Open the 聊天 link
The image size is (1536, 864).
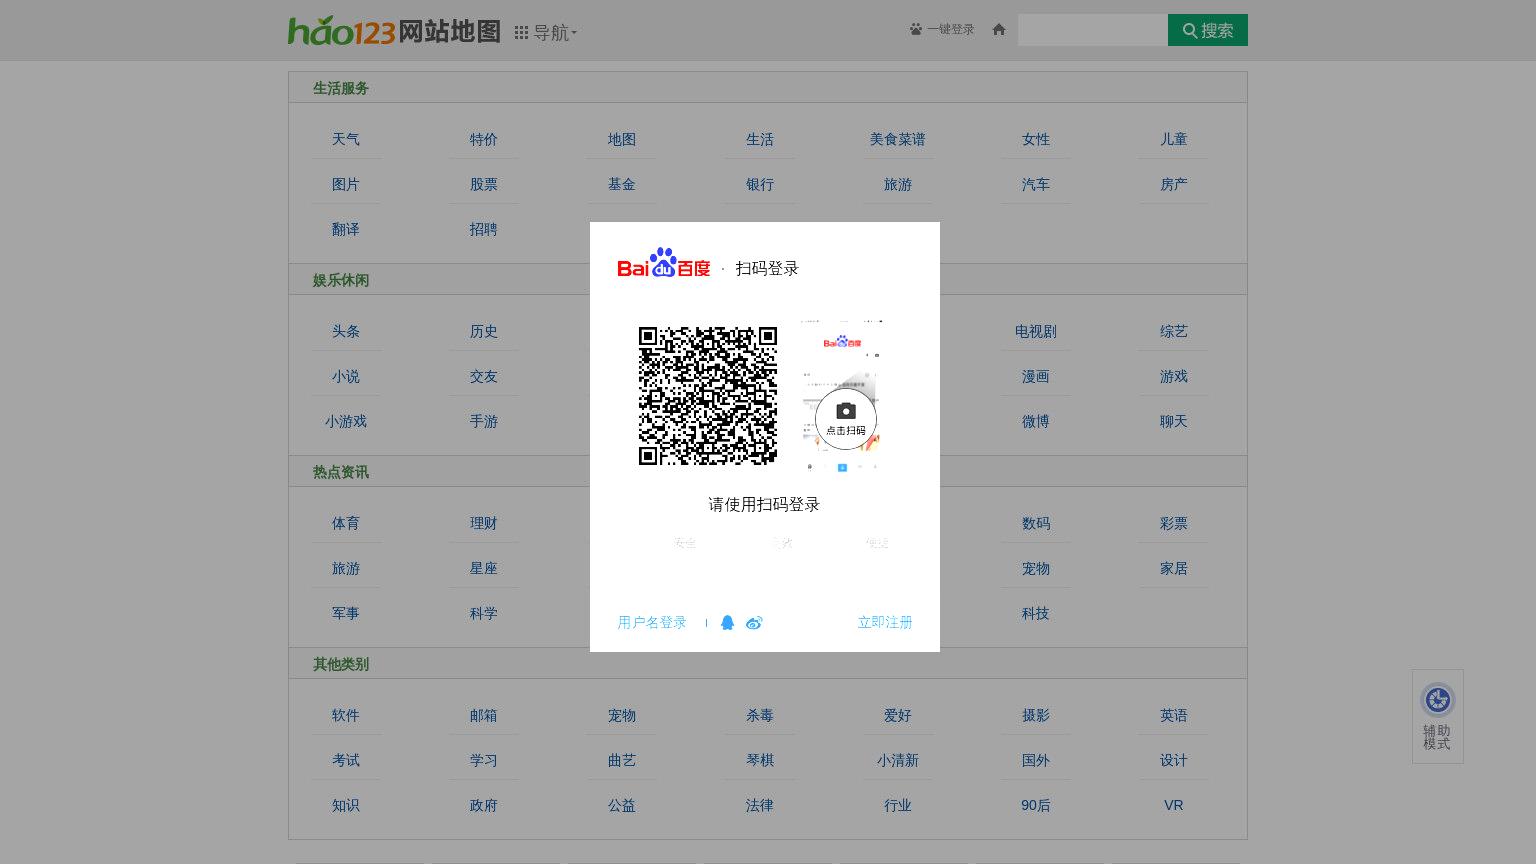tap(1174, 421)
